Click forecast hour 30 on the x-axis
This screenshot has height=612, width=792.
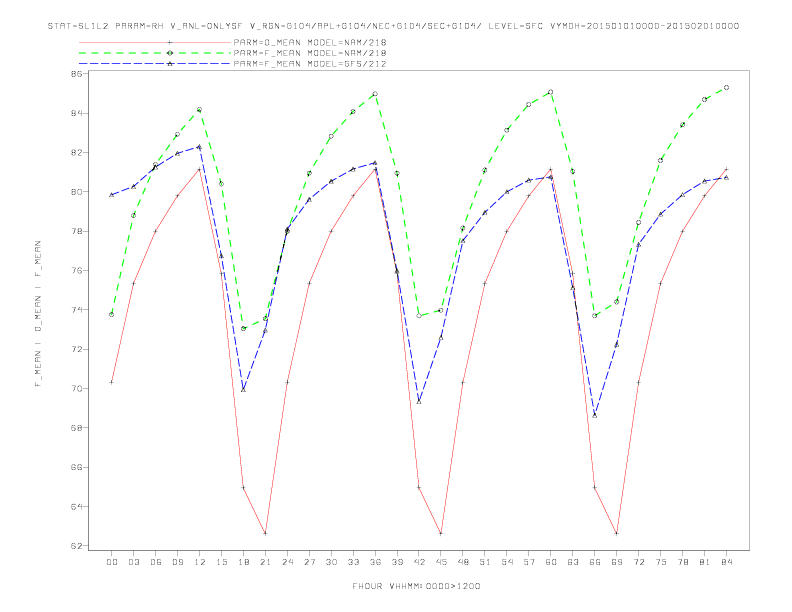pos(331,562)
